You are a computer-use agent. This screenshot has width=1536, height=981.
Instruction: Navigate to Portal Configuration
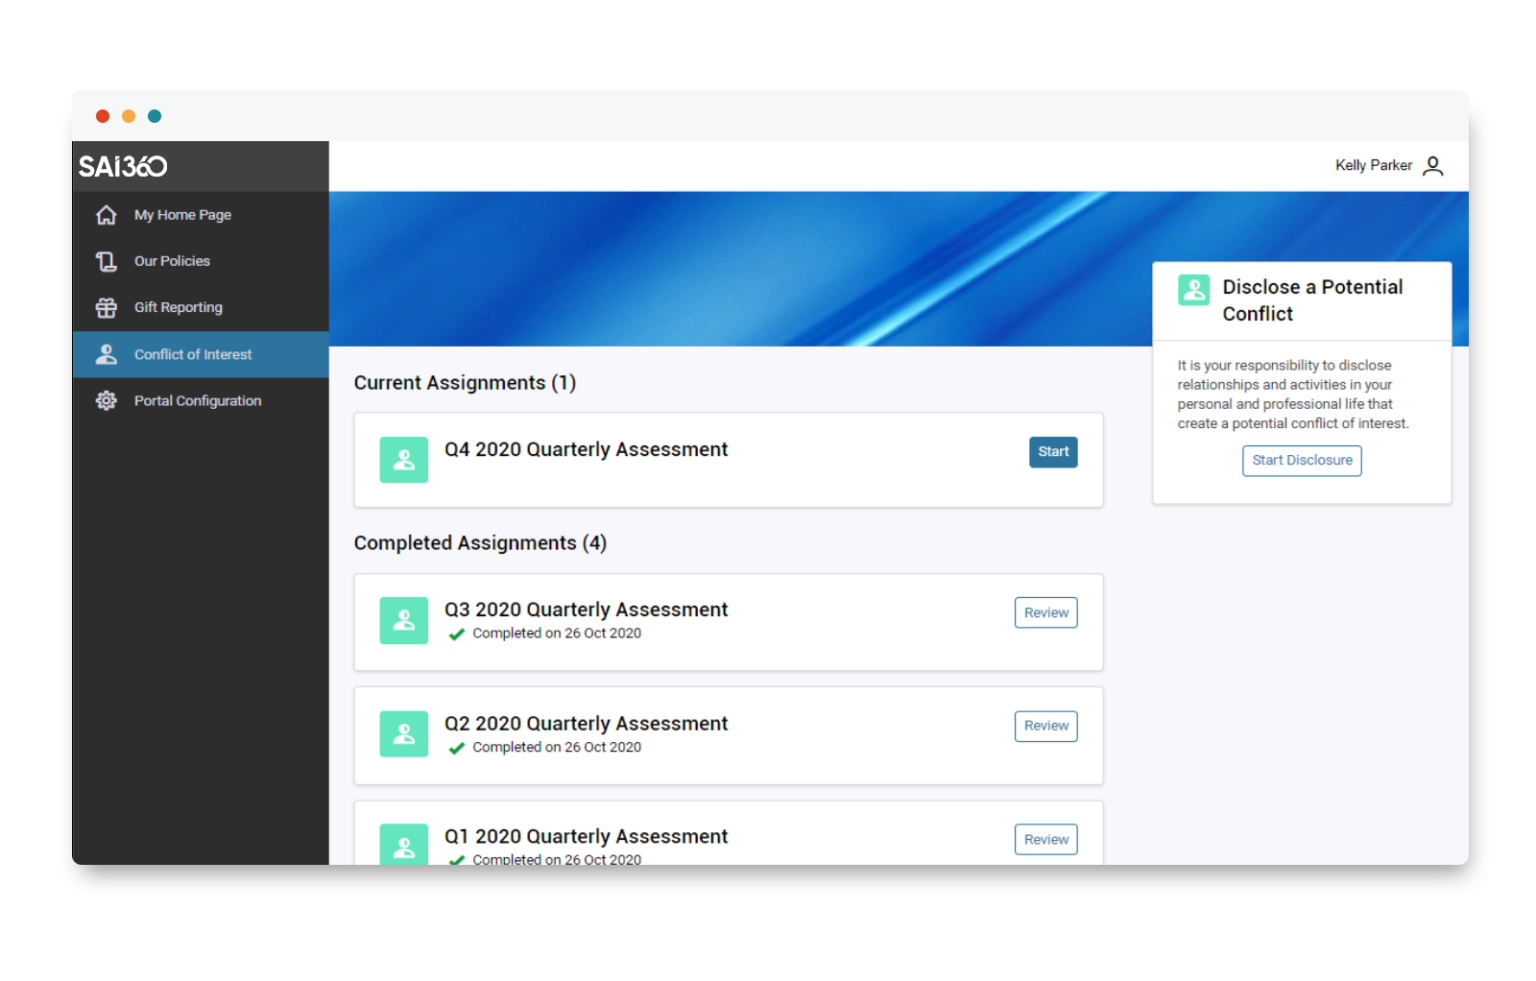[x=197, y=400]
